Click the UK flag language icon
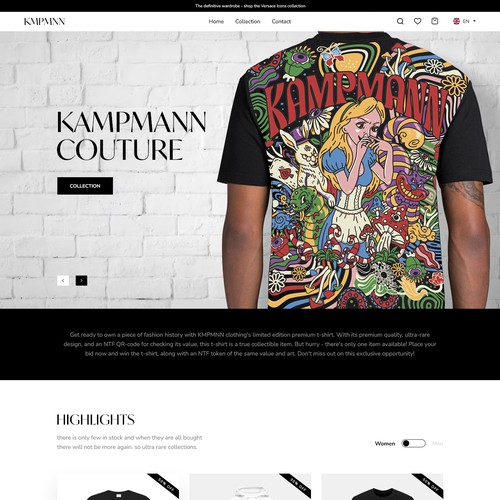 [x=456, y=21]
